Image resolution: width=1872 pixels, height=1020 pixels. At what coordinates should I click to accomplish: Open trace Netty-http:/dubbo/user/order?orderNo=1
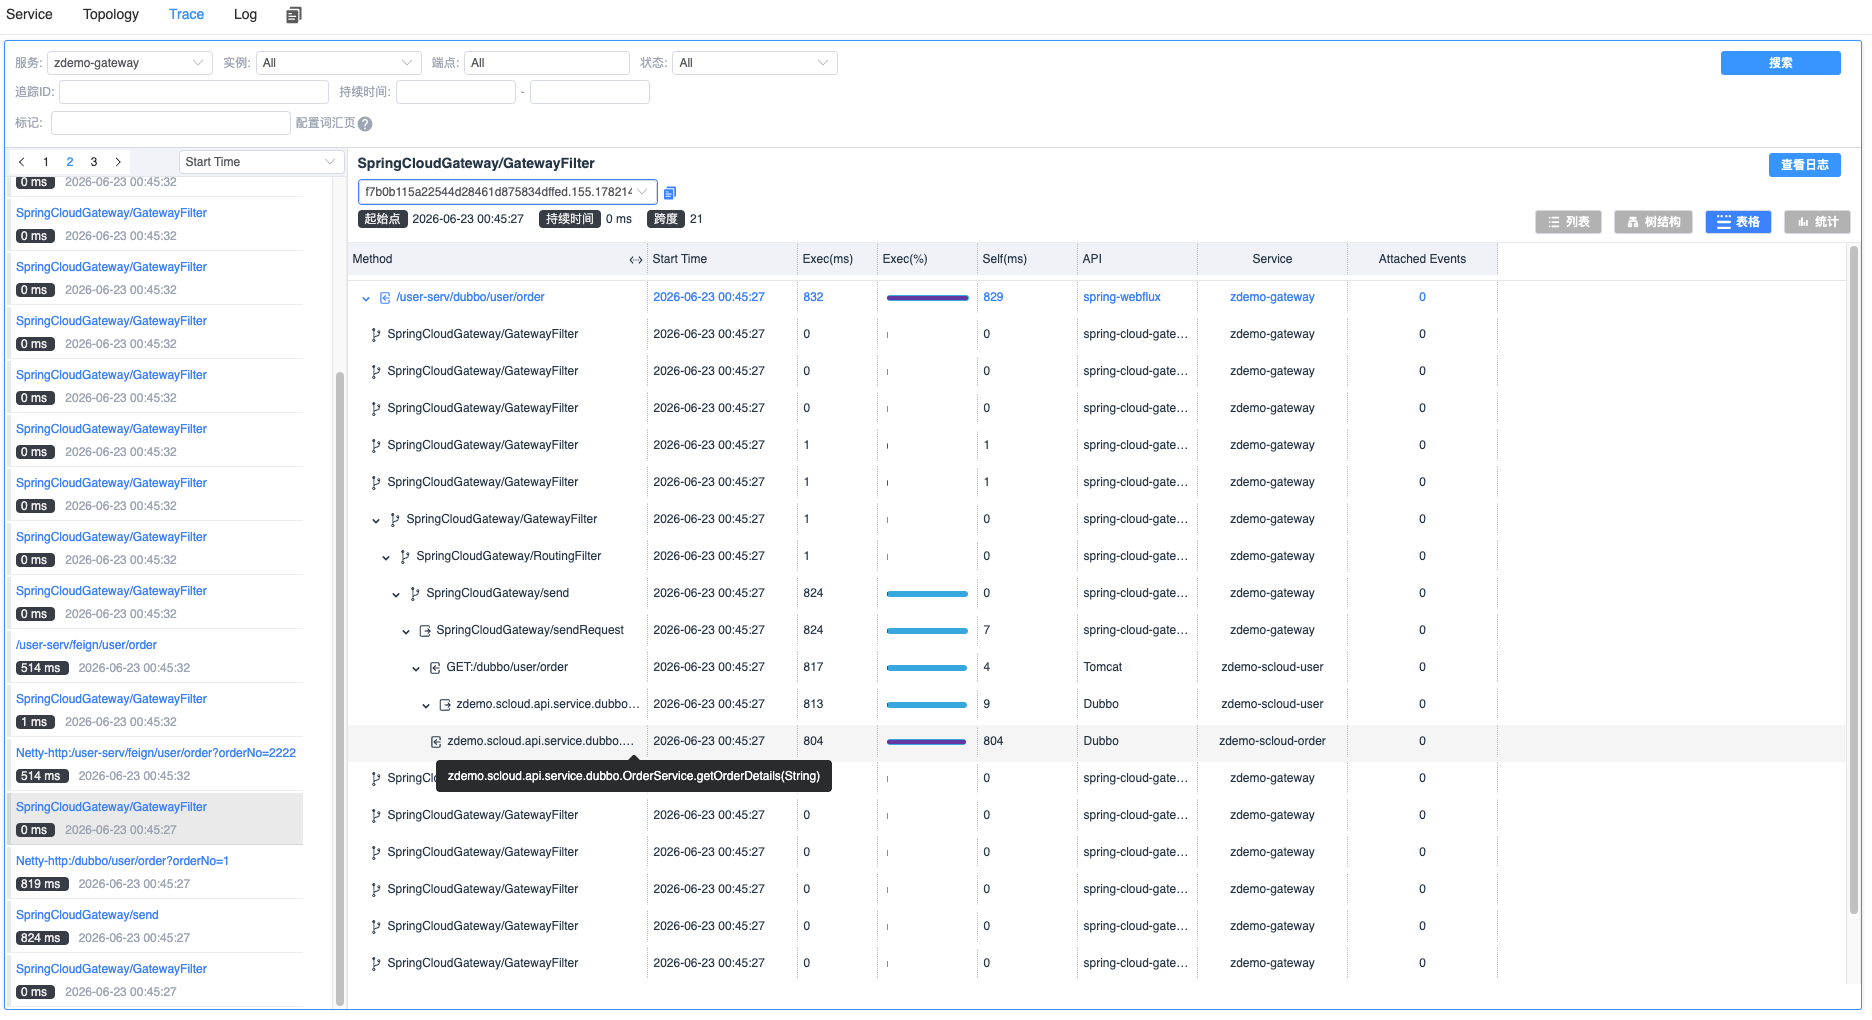[x=122, y=862]
